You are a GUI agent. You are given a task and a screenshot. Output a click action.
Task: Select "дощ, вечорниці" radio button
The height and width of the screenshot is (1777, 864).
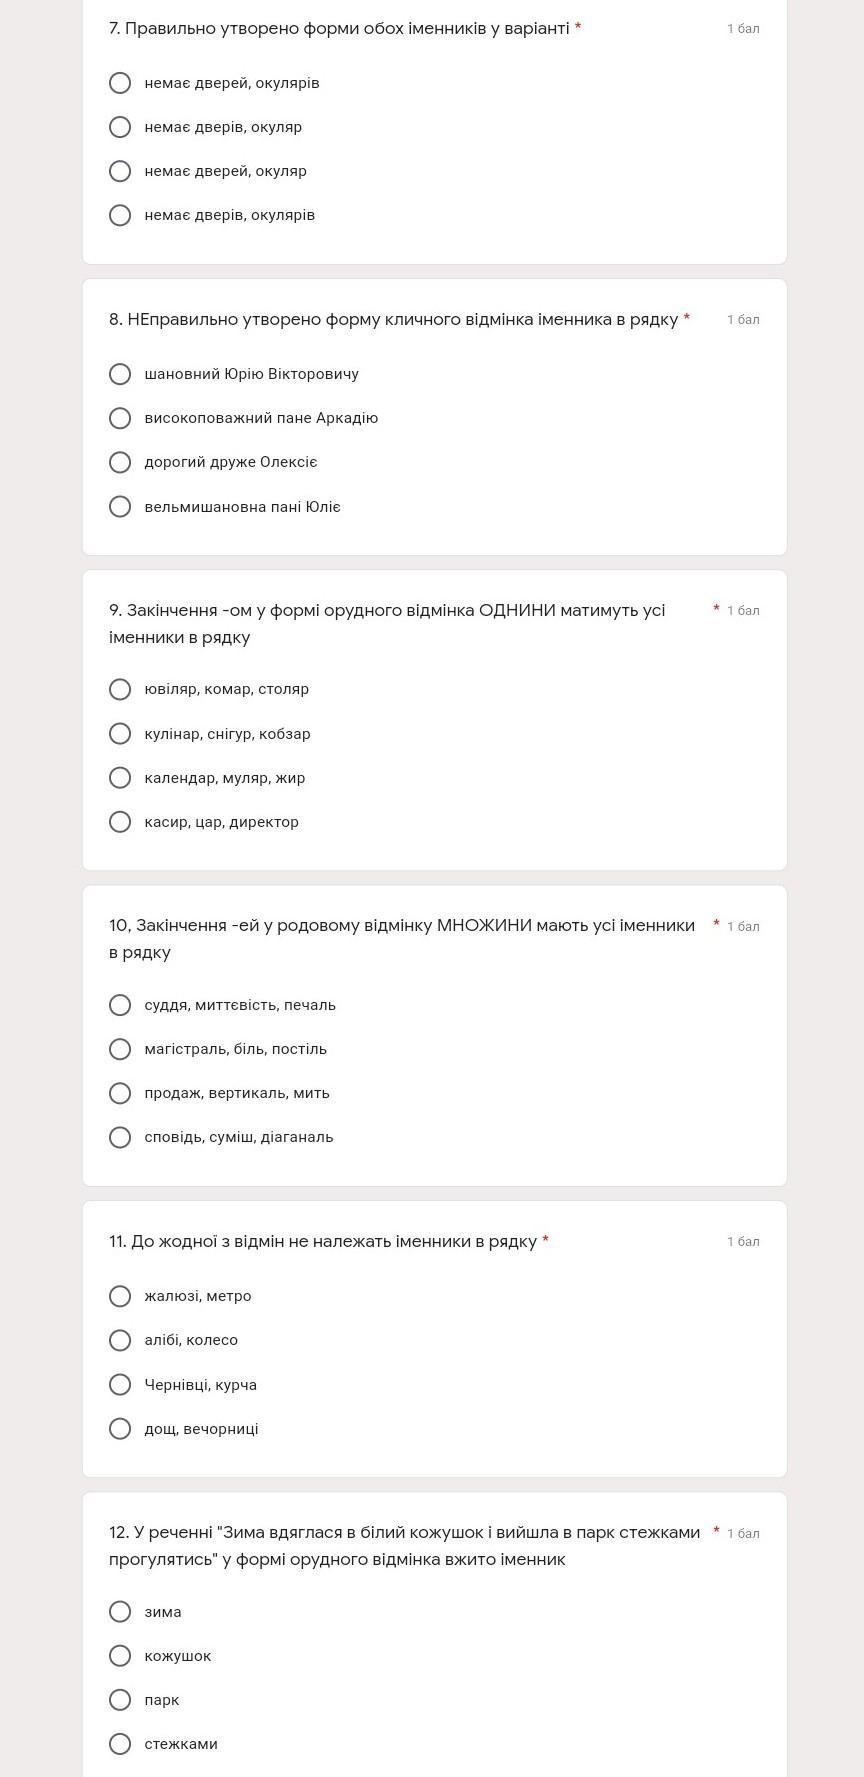[x=120, y=1429]
